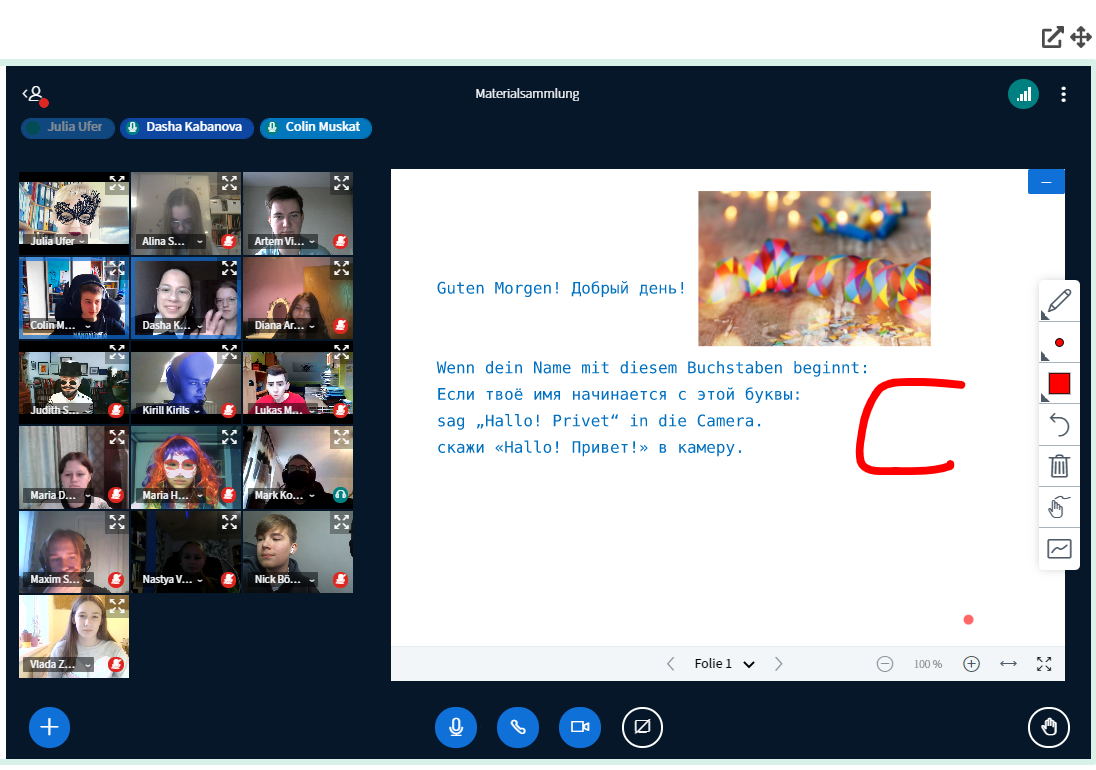Open the Maria D... webcam dropdown

(60, 495)
